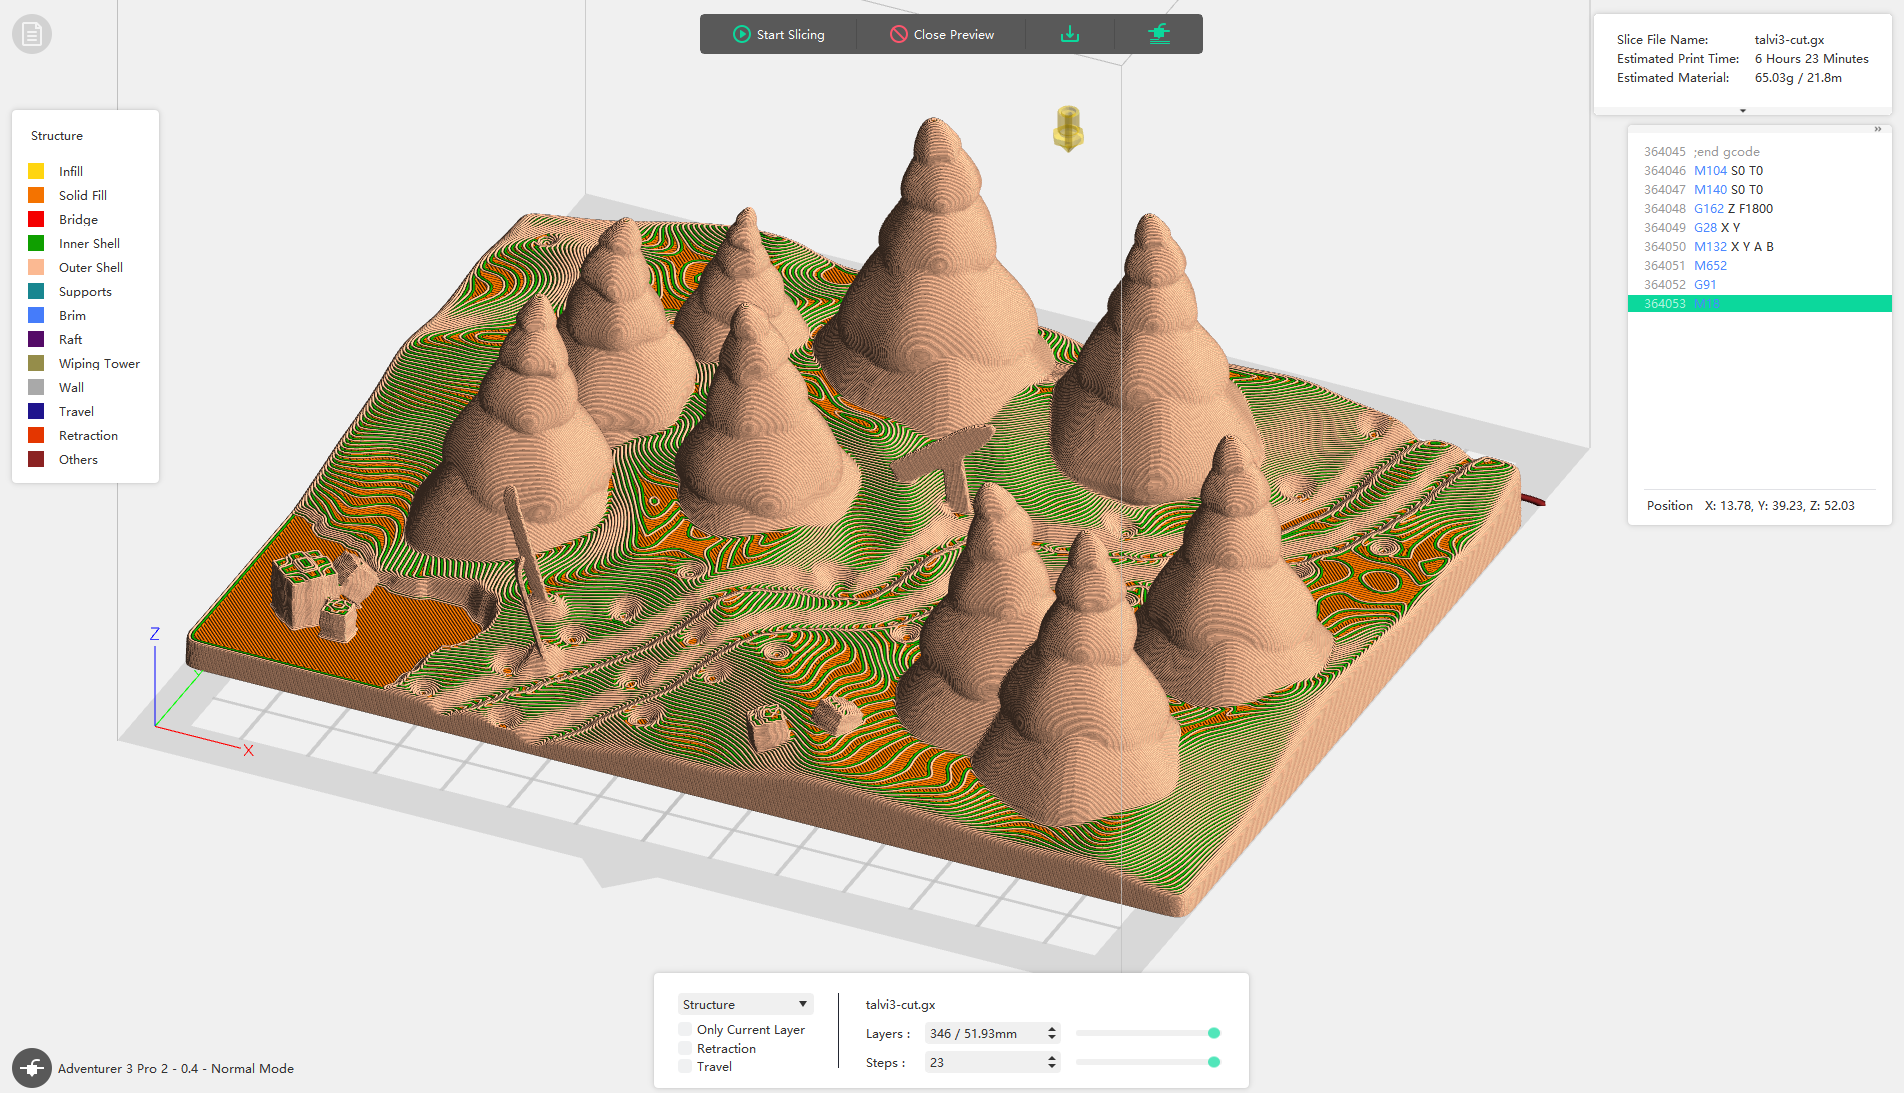The image size is (1904, 1093).
Task: Enable the Only Current Layer checkbox
Action: click(685, 1029)
